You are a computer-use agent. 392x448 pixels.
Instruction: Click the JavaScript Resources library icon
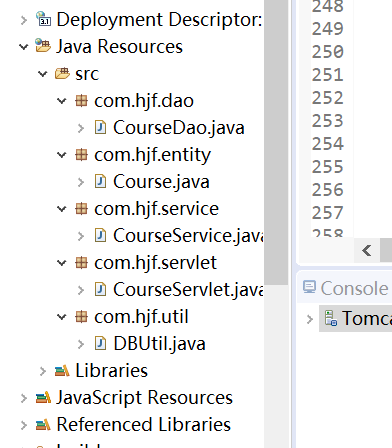tap(43, 397)
